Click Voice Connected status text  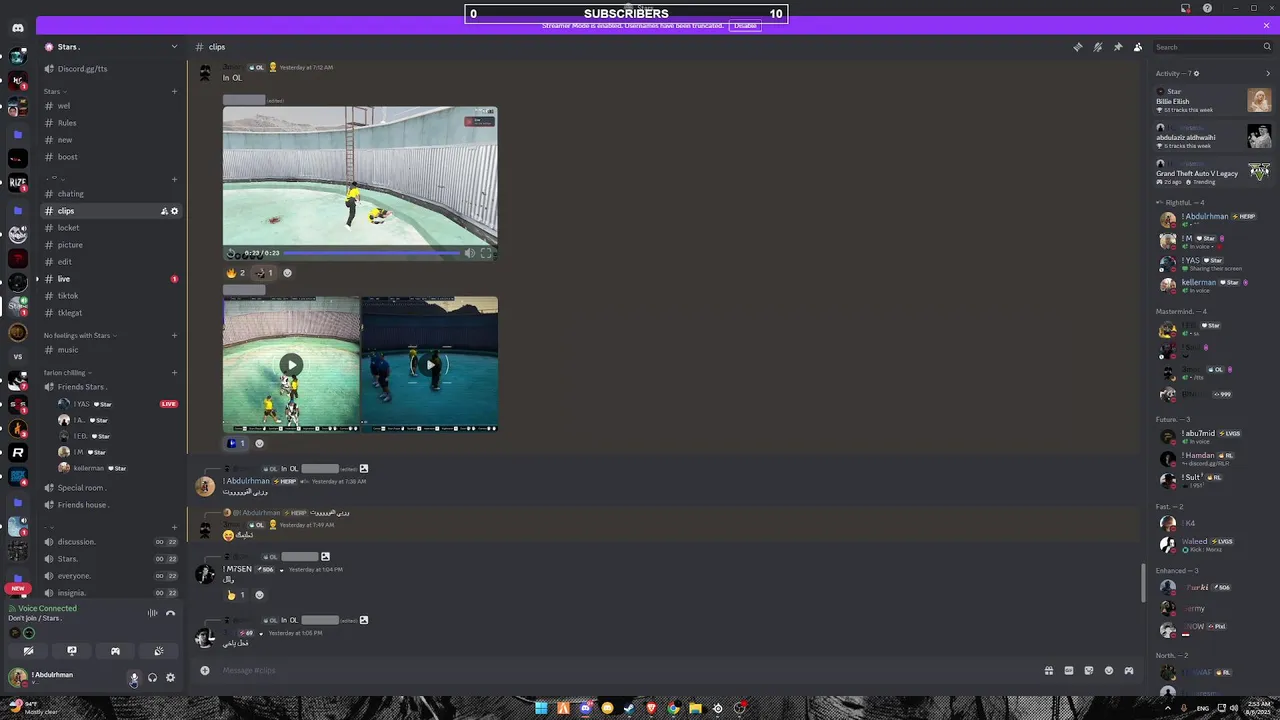pos(47,608)
